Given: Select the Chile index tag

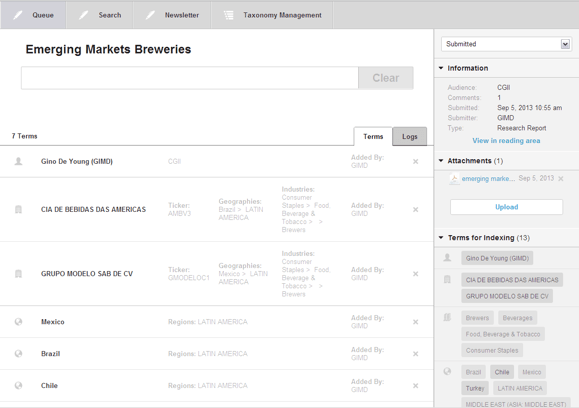Looking at the screenshot, I should 502,372.
